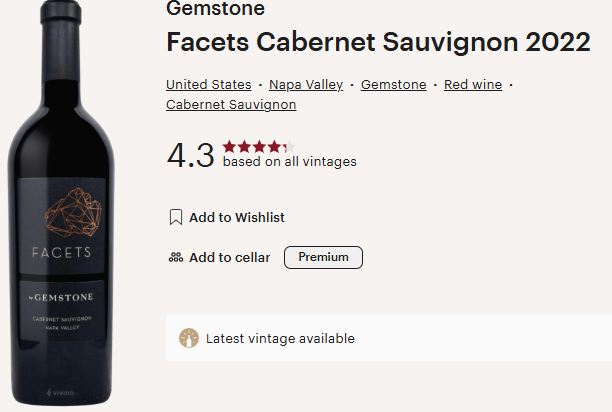
Task: Select the Add to Wishlist text
Action: 237,217
